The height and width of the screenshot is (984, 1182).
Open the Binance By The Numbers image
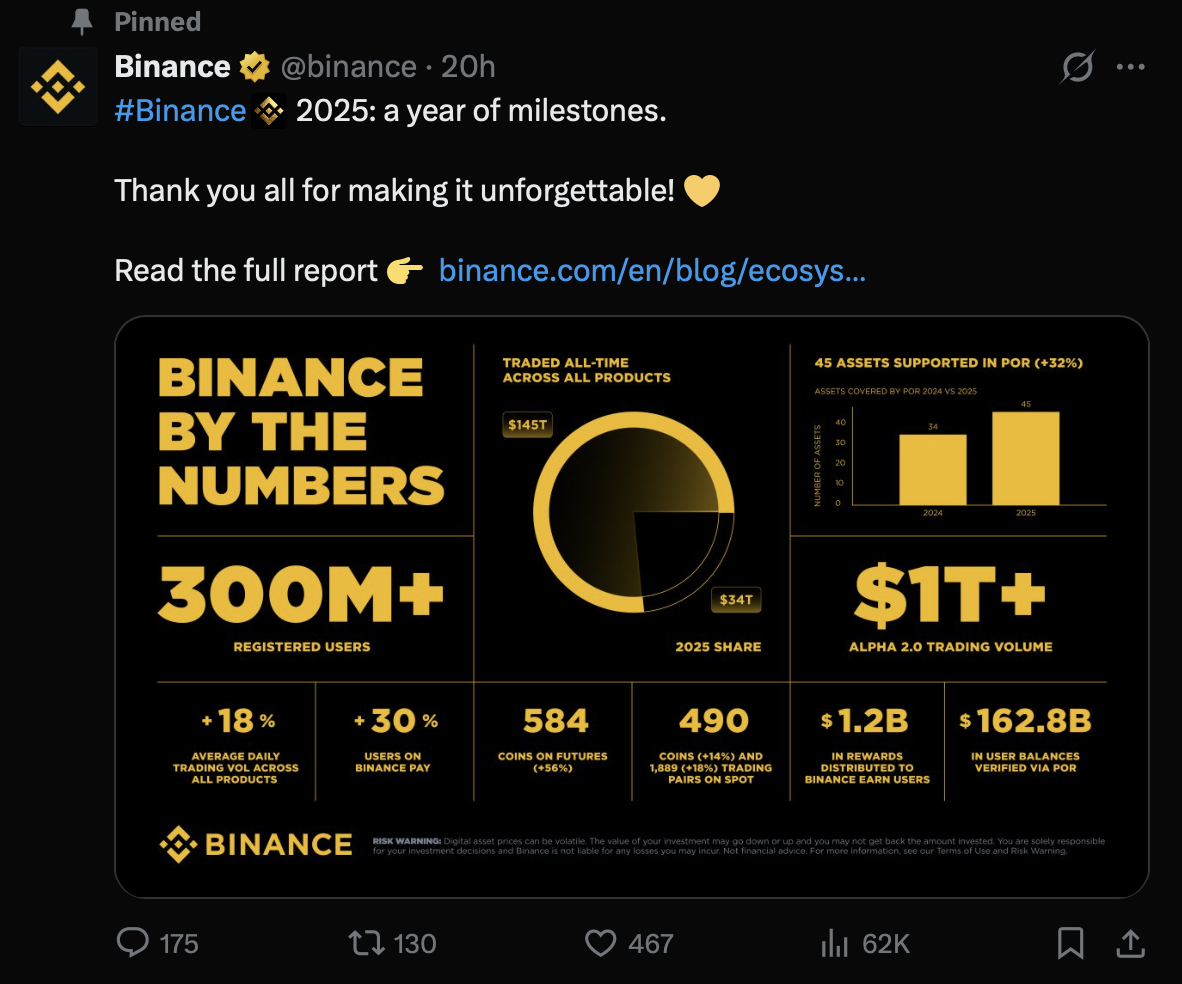point(631,606)
